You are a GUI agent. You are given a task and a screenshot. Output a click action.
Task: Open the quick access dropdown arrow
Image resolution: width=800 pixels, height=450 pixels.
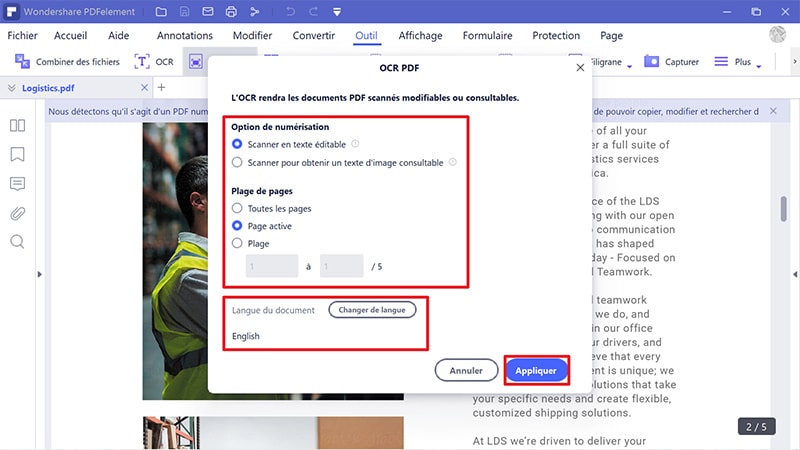tap(337, 12)
